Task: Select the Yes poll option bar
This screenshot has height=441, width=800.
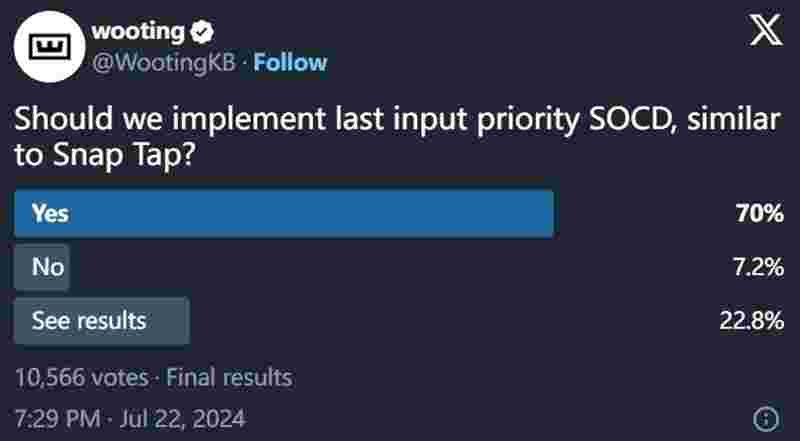Action: click(284, 213)
